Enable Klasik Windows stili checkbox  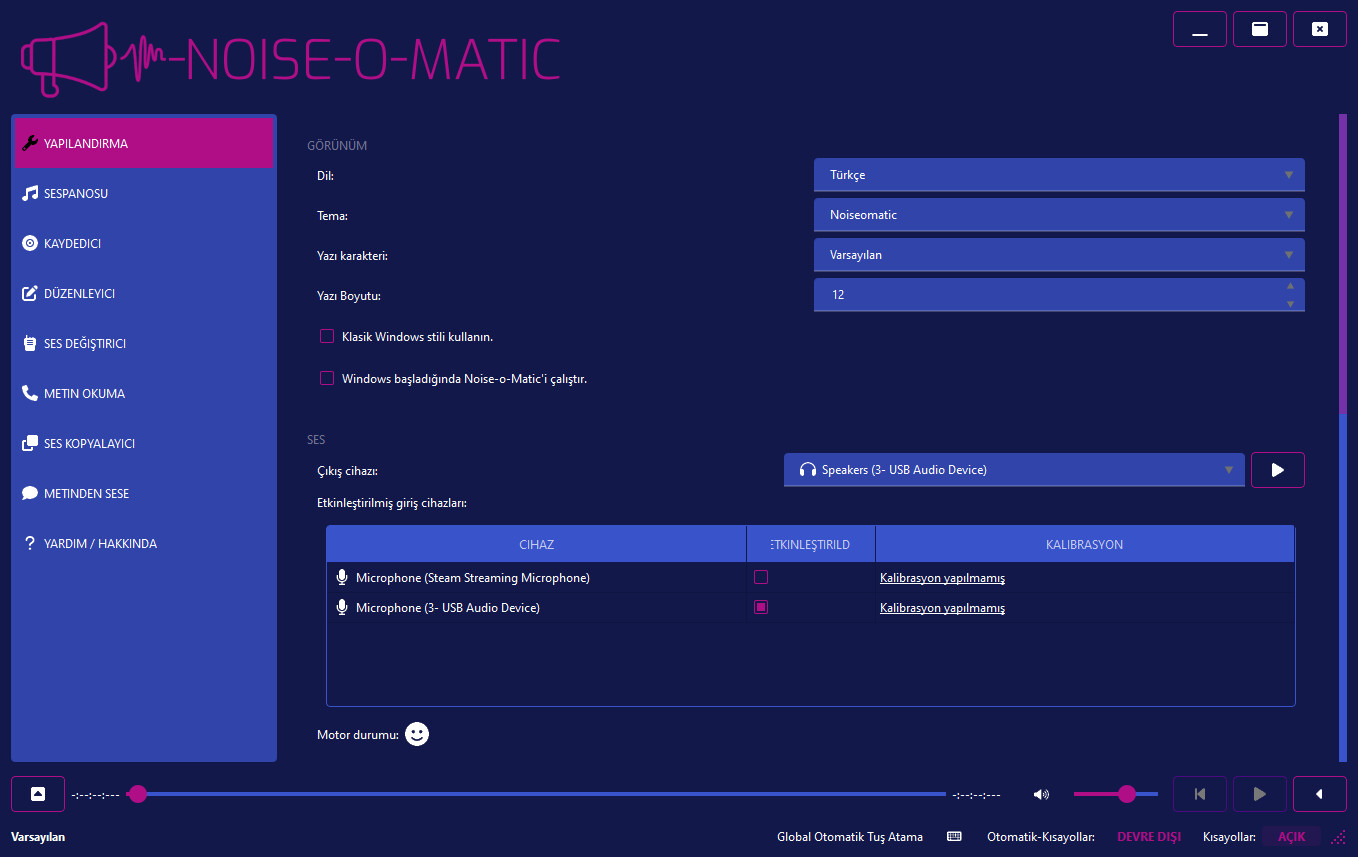coord(327,337)
